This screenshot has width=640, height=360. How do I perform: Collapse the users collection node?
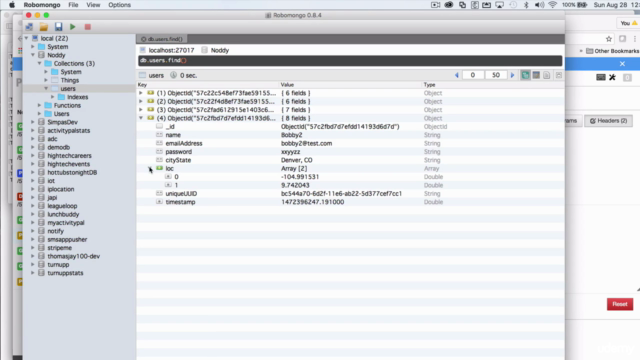pyautogui.click(x=46, y=89)
